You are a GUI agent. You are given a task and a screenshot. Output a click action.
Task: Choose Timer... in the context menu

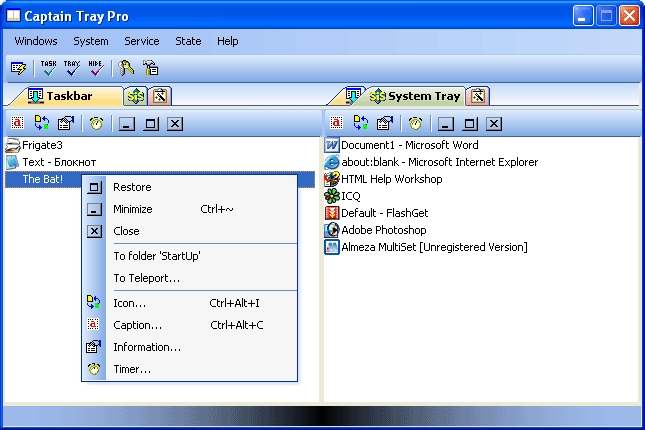132,369
